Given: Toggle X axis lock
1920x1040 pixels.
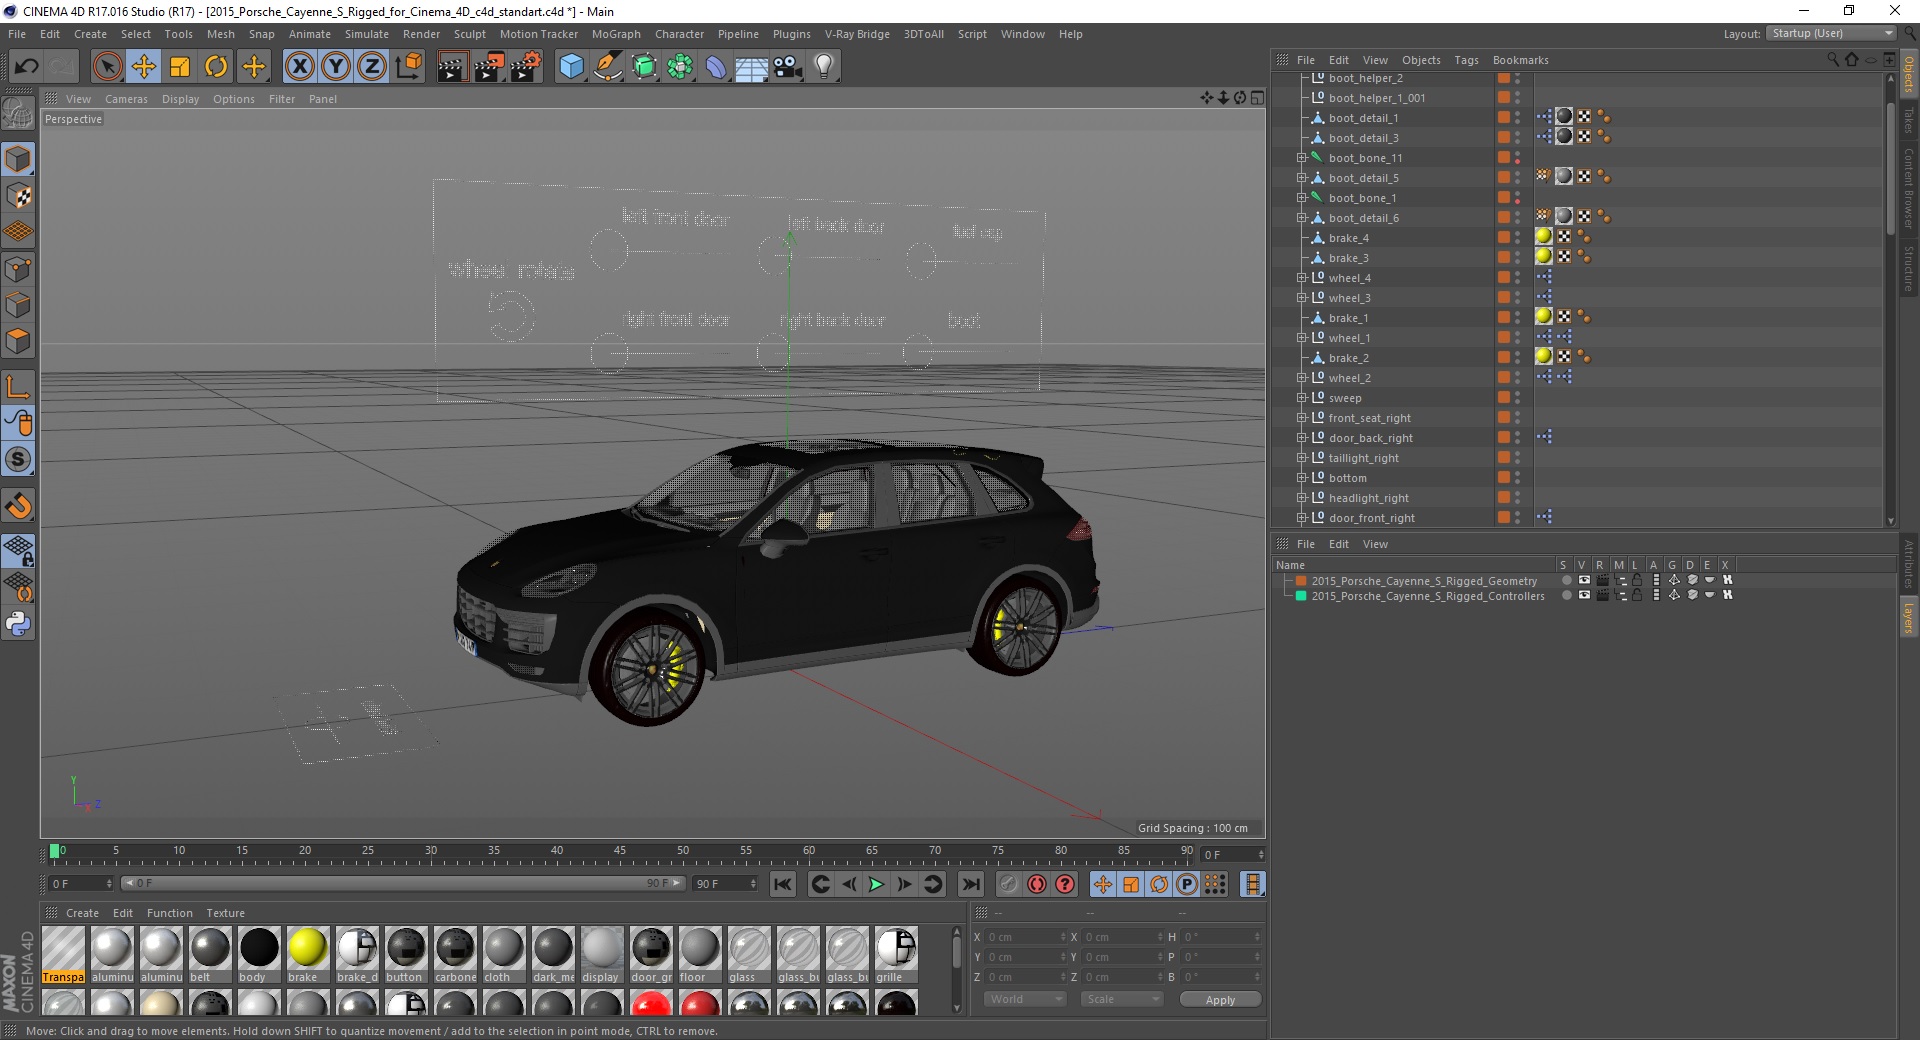Looking at the screenshot, I should point(299,67).
